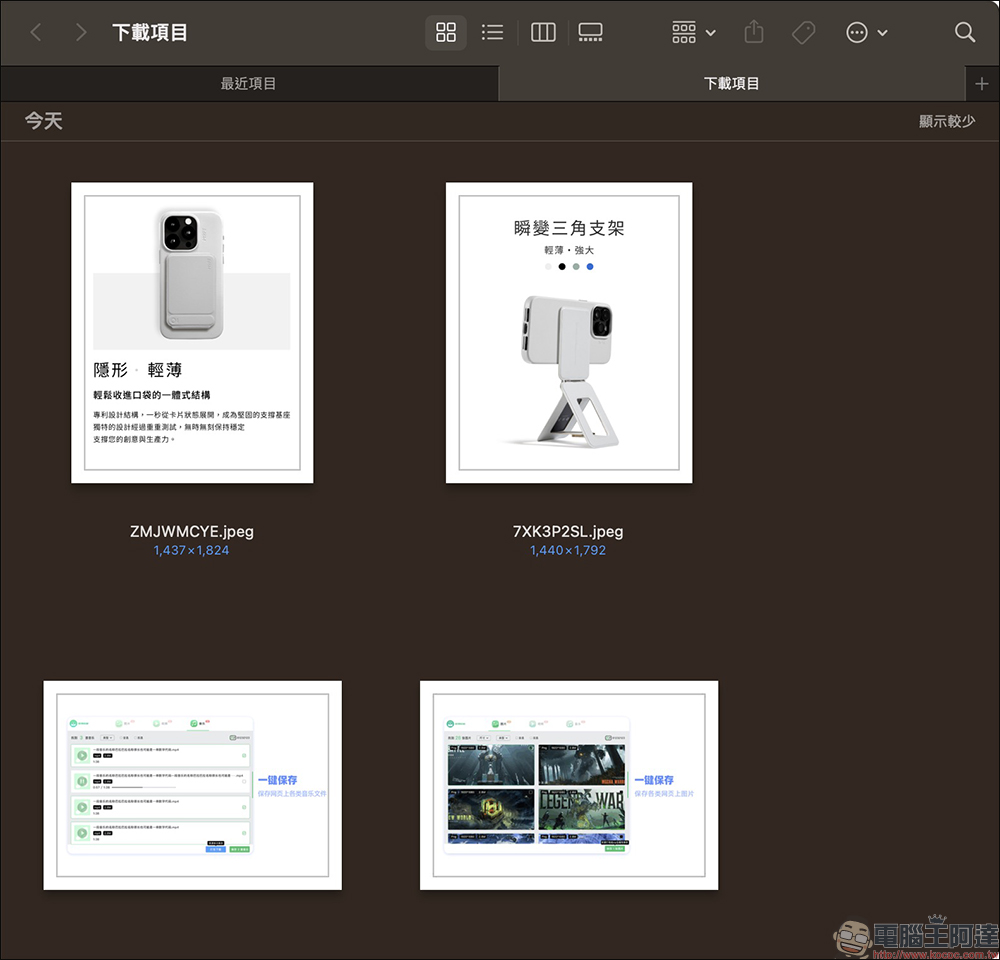Switch to list view
Viewport: 1000px width, 960px height.
492,32
